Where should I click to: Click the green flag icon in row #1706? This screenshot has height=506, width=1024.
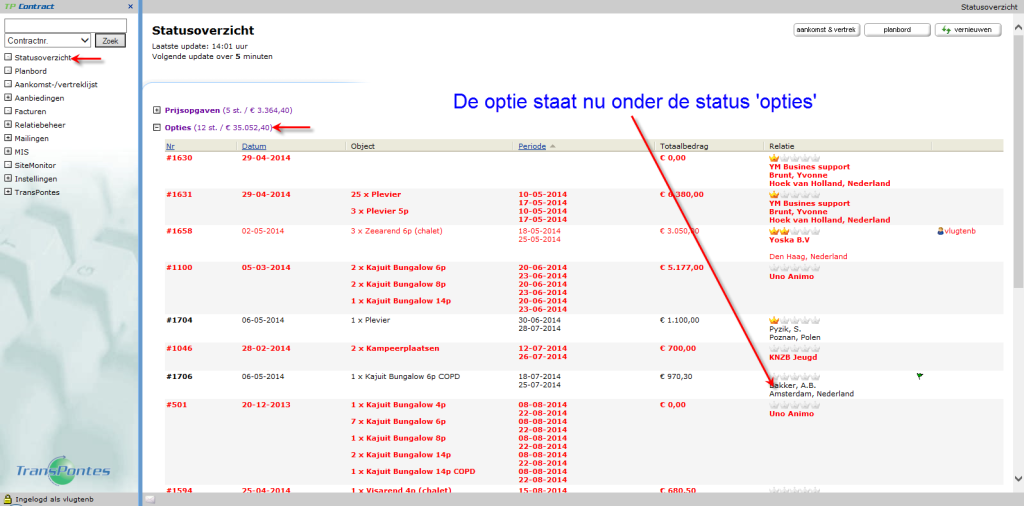[919, 375]
